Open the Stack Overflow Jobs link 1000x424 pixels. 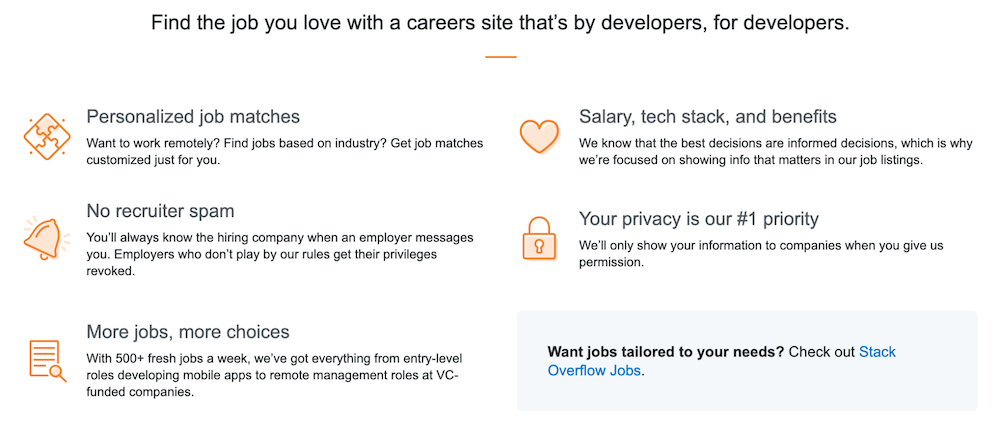pos(722,361)
